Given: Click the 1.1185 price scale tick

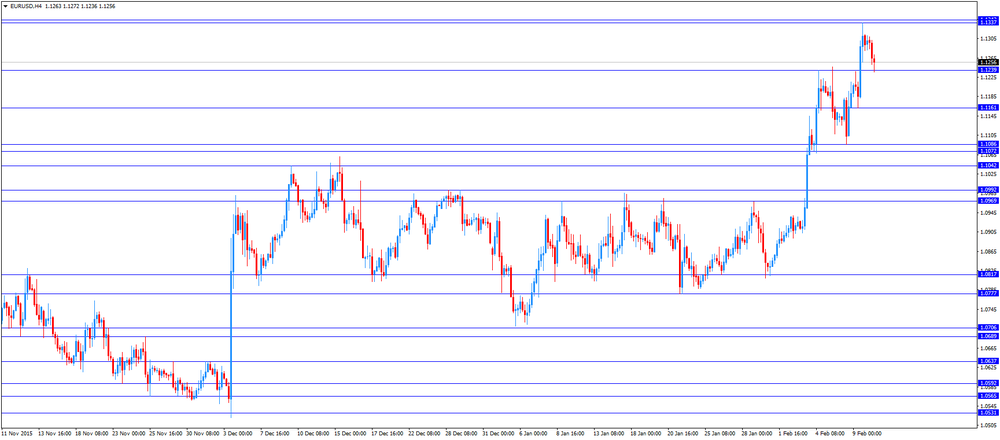Looking at the screenshot, I should 989,96.
